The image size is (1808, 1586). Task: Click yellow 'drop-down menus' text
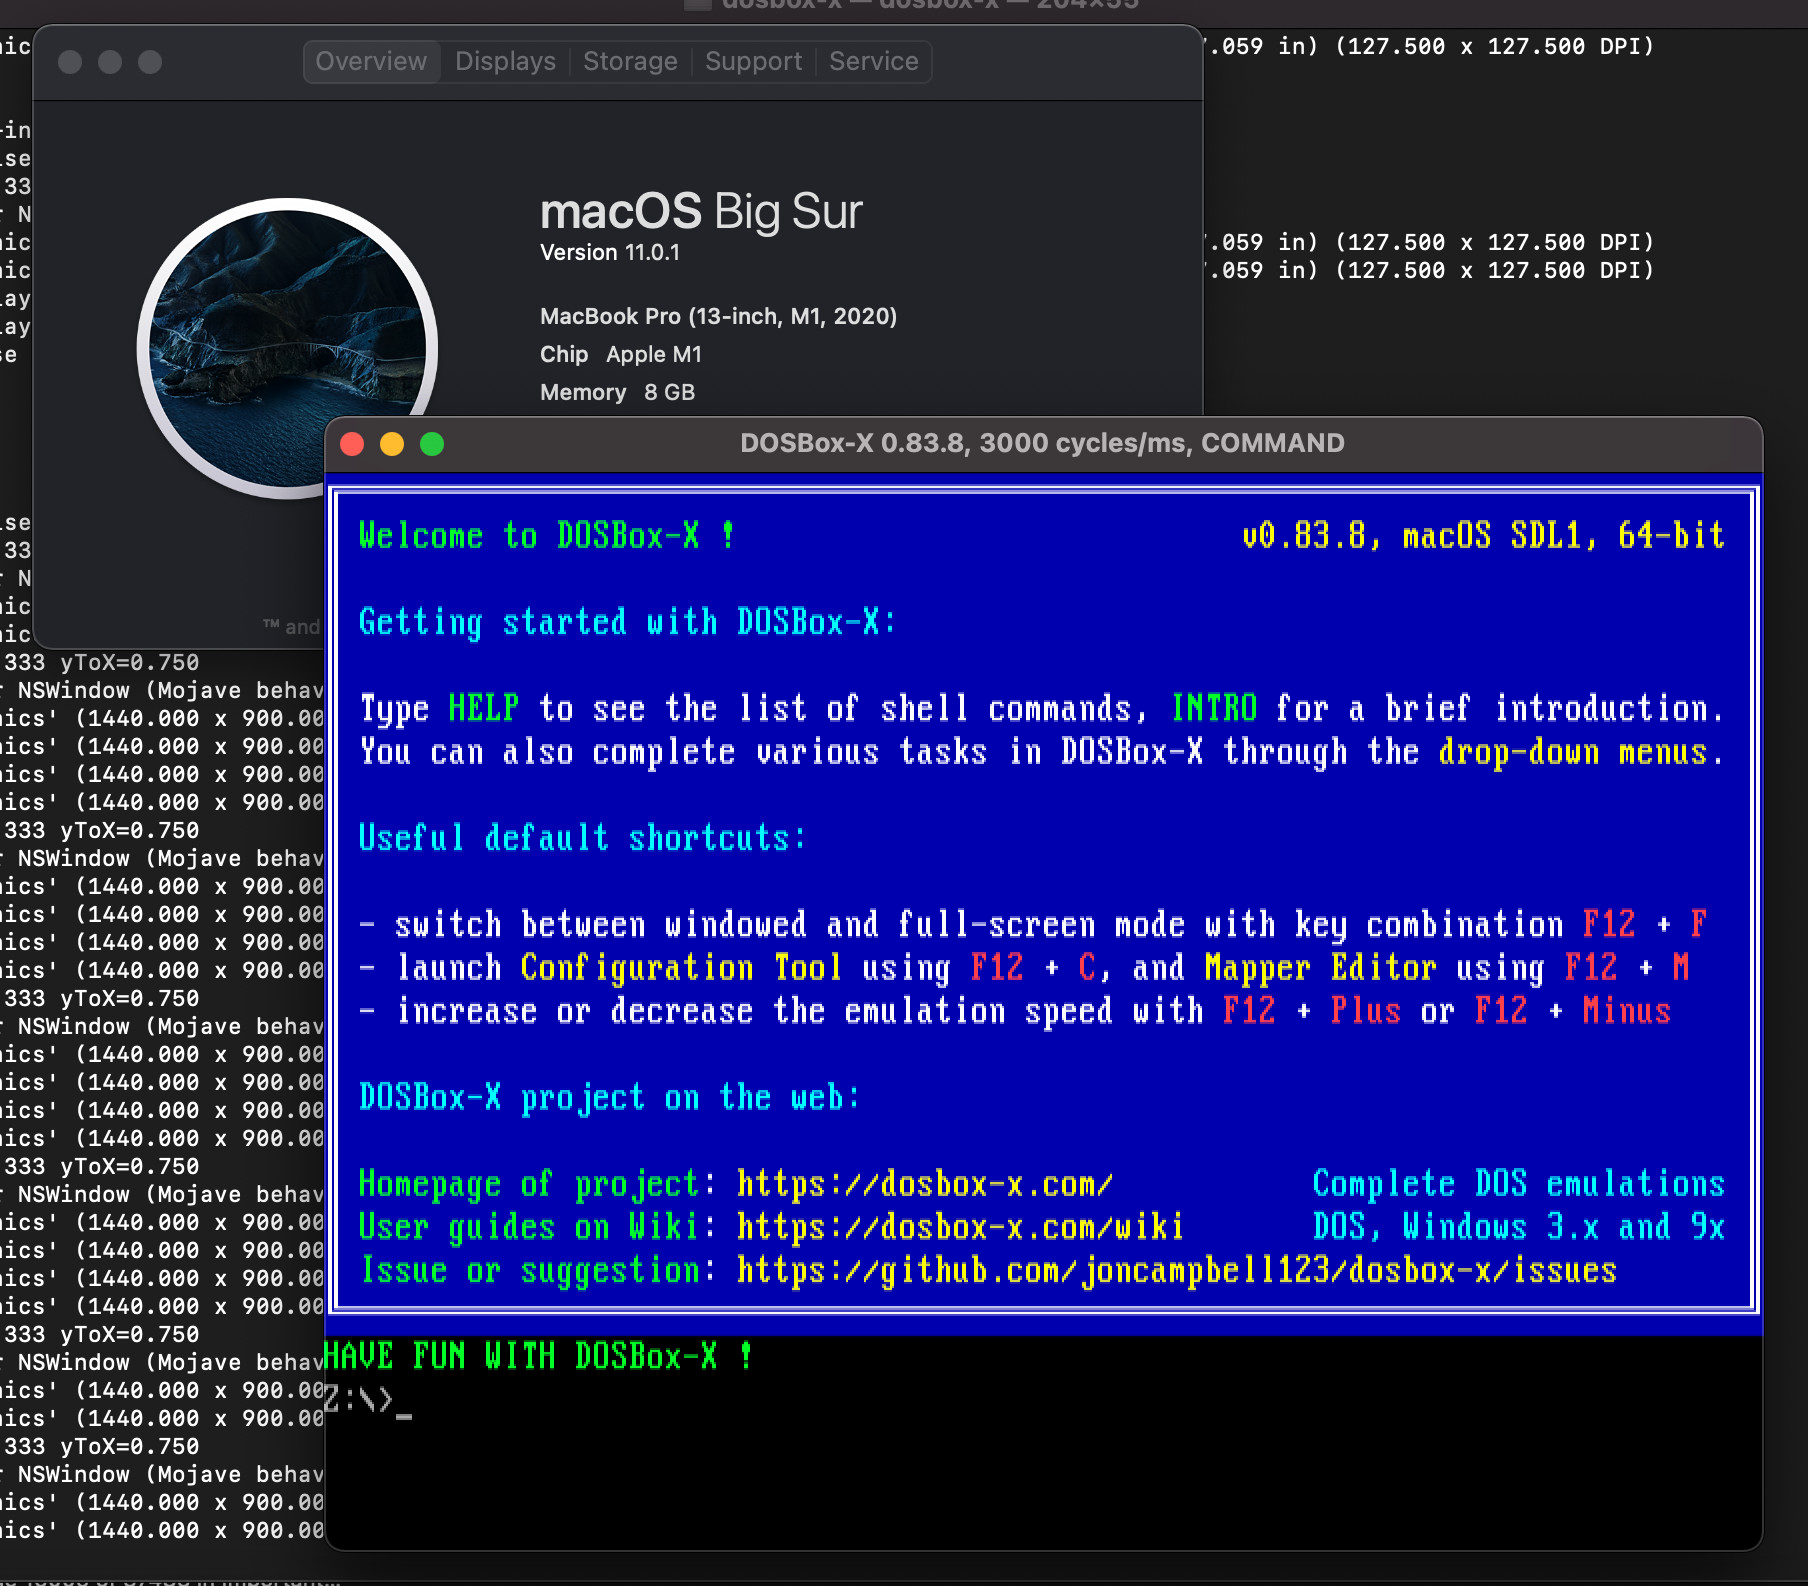tap(1572, 752)
